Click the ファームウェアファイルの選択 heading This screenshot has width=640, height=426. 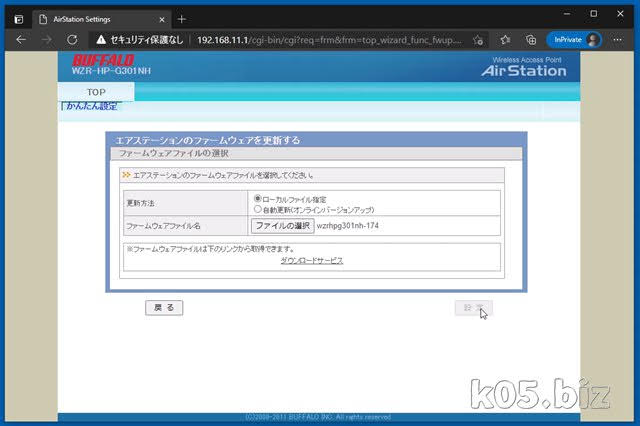point(173,153)
